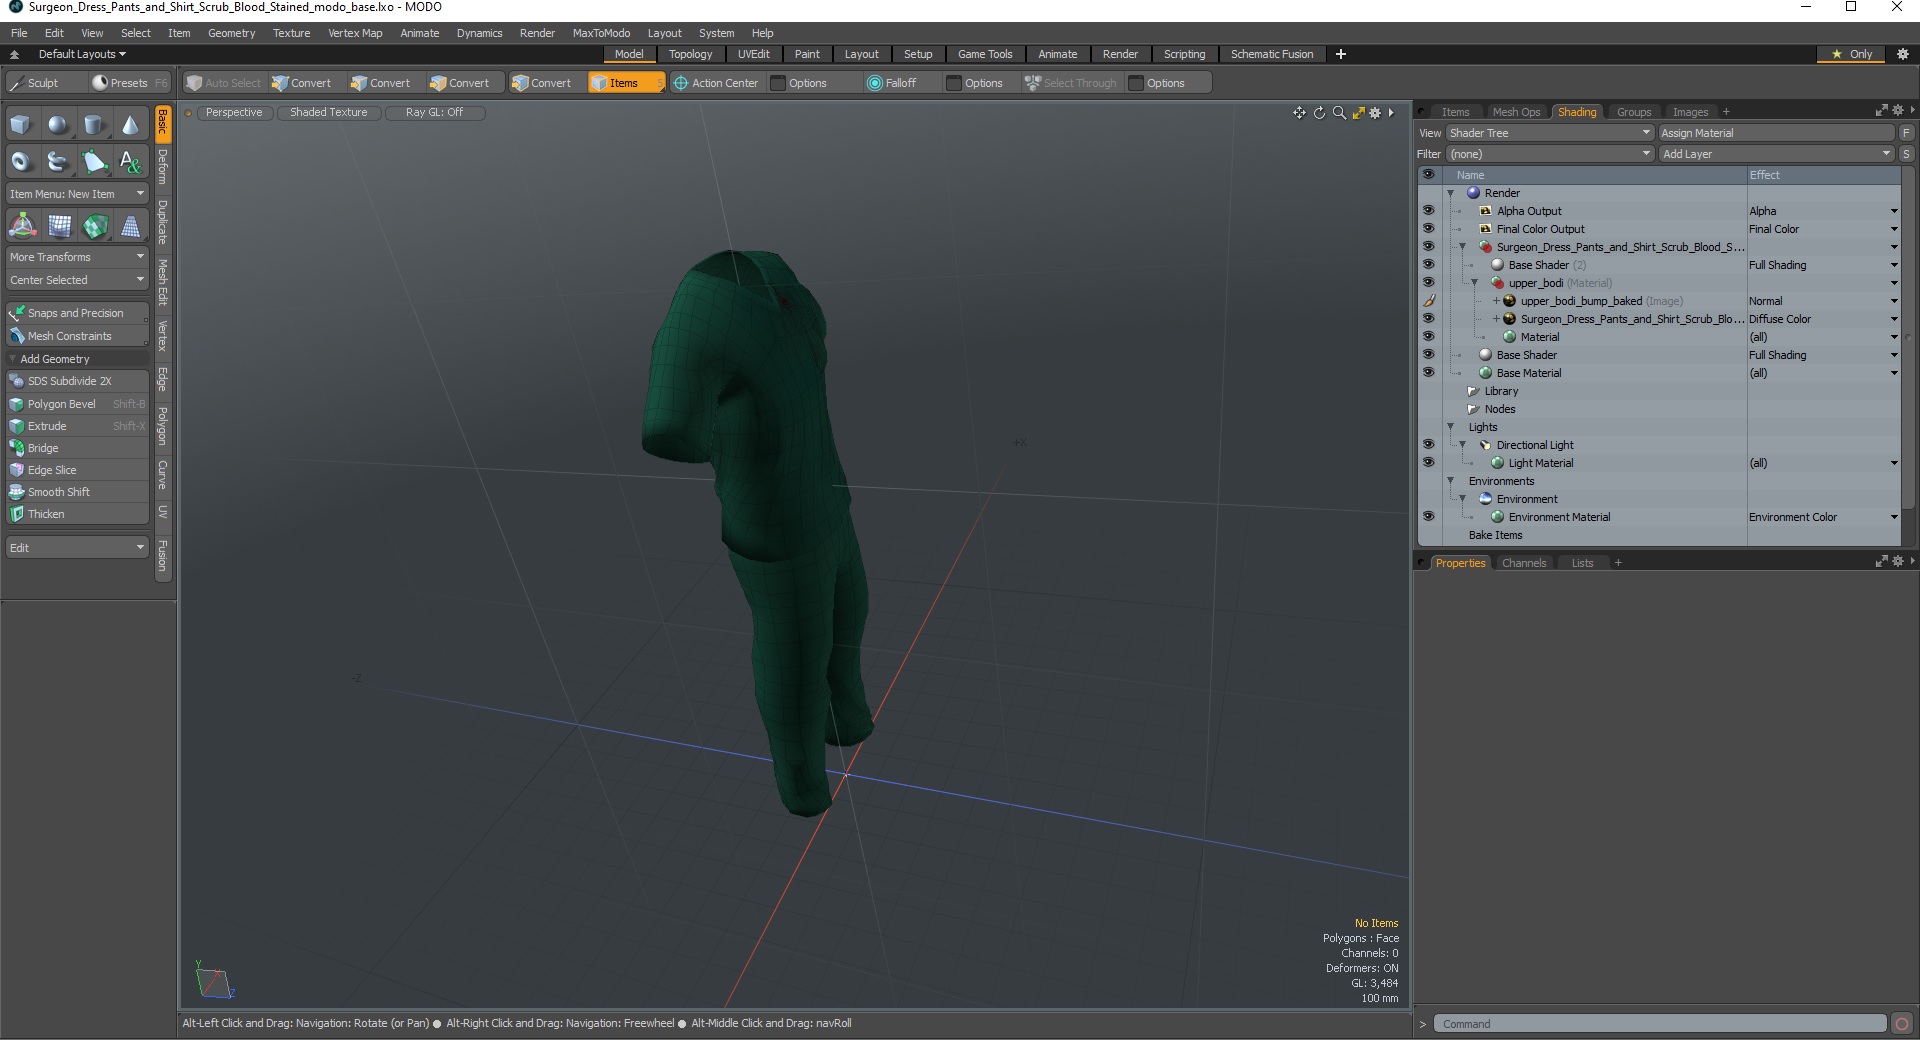Select the Torus primitive tool
The image size is (1920, 1040).
pos(22,161)
